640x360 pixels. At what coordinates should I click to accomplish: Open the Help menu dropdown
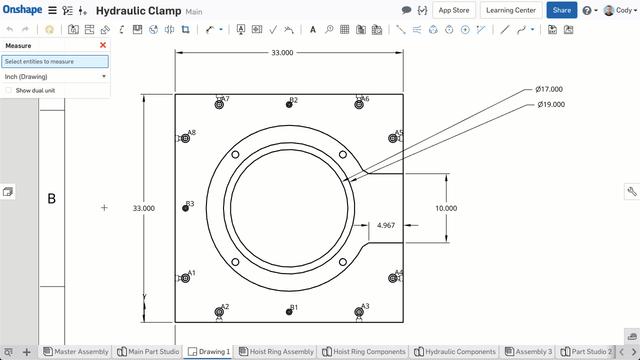click(589, 11)
